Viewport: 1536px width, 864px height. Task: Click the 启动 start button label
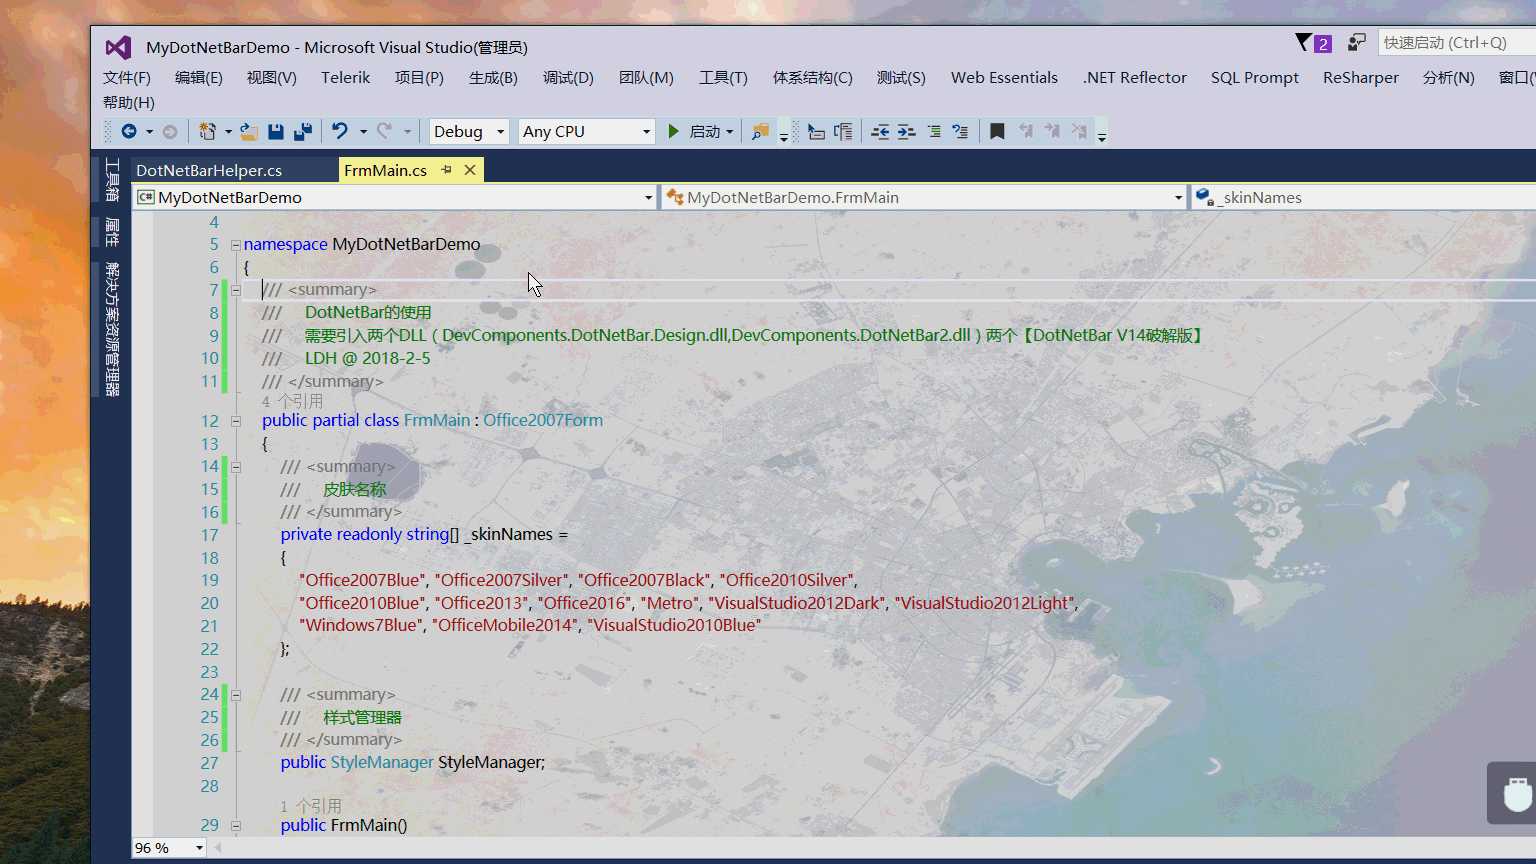pos(705,131)
